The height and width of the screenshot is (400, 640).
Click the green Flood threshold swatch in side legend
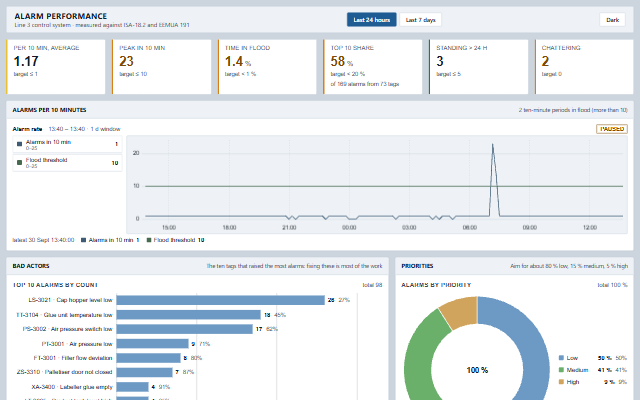click(x=19, y=162)
